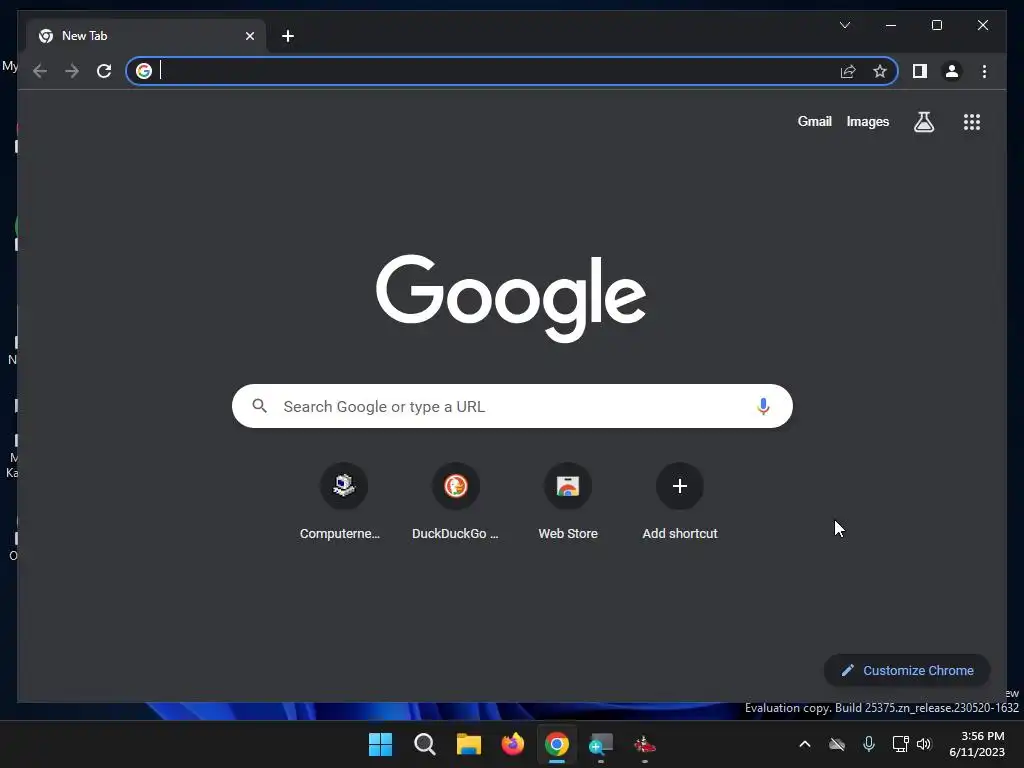Select the New Tab tab

coord(146,36)
